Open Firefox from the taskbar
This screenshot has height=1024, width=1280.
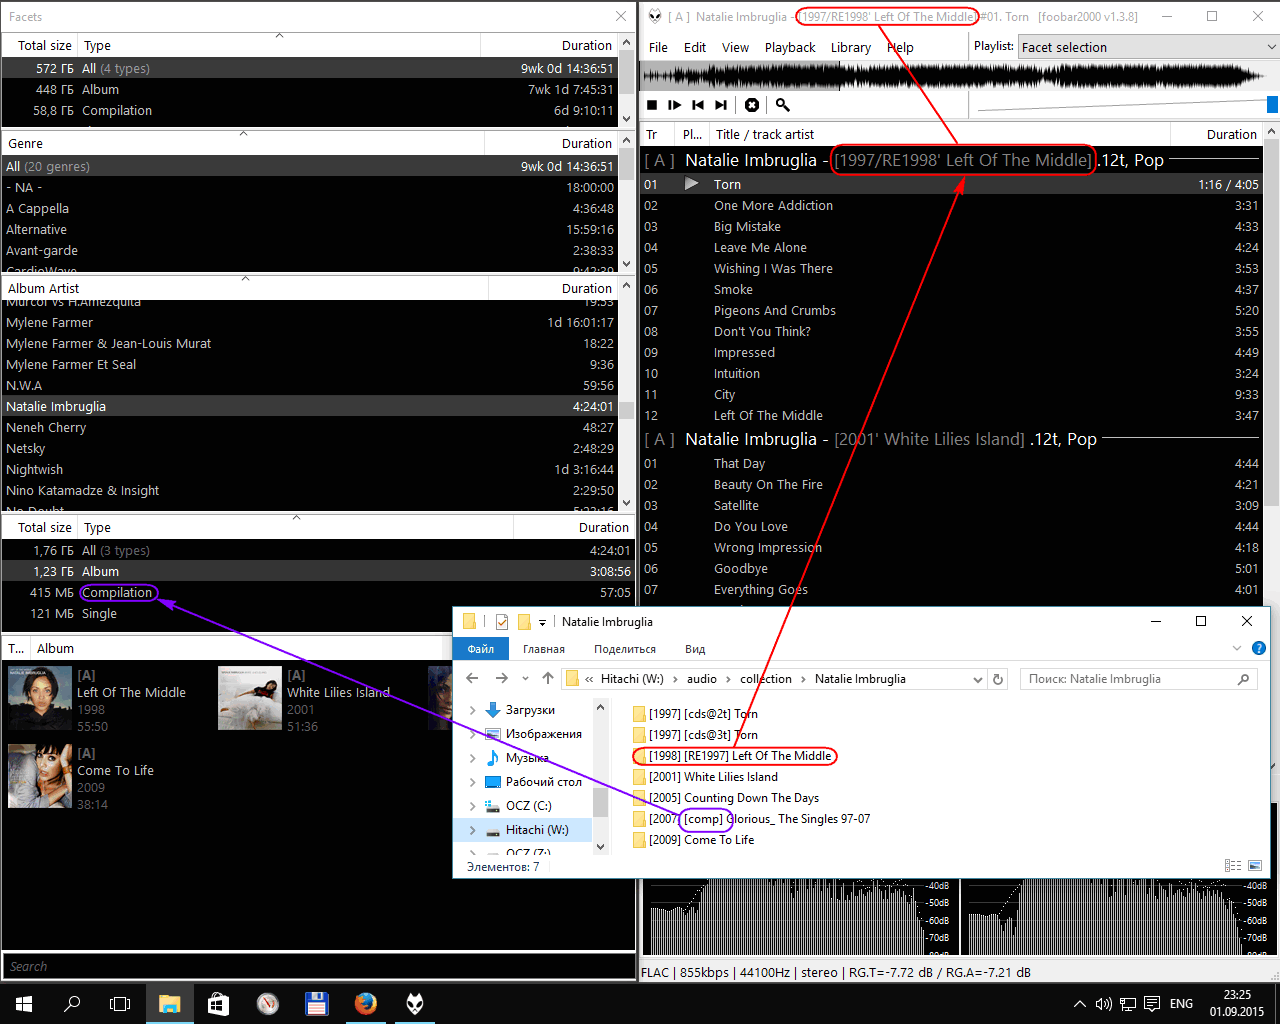(x=366, y=1003)
